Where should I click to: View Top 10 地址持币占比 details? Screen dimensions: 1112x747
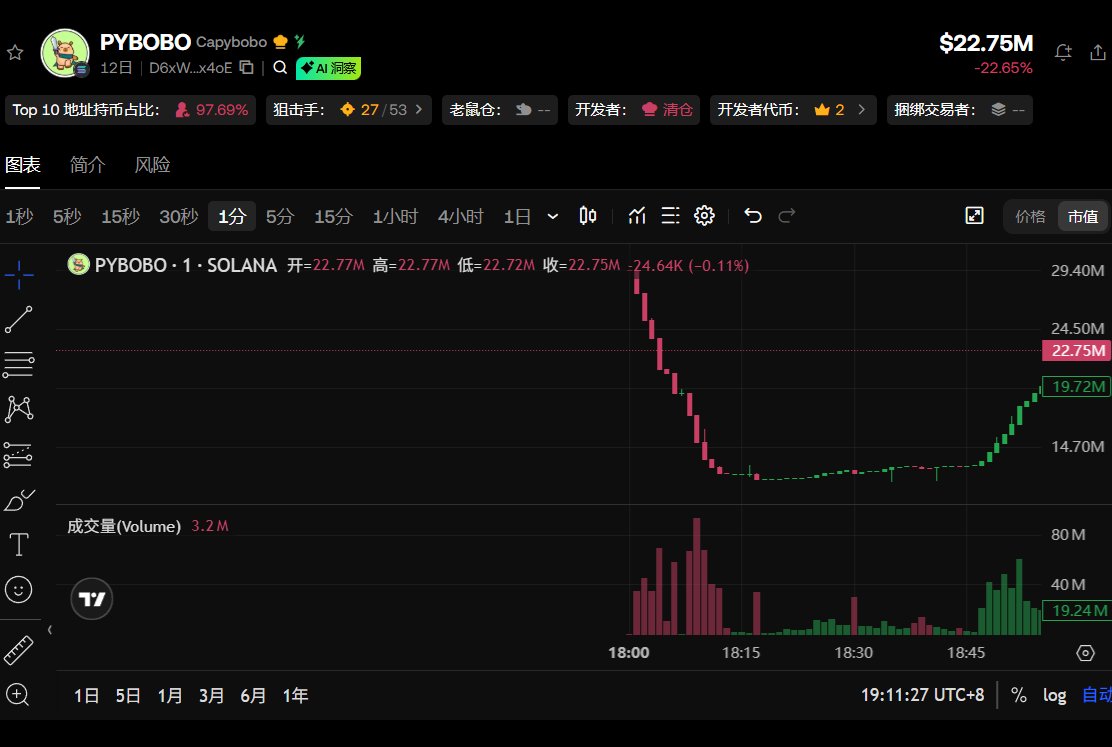pos(130,110)
